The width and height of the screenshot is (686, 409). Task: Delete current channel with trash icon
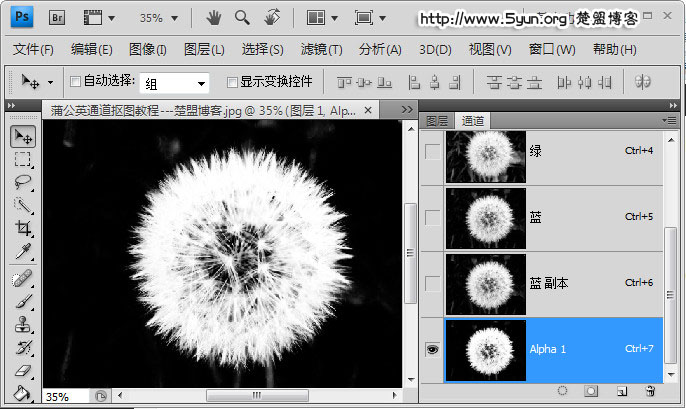click(x=650, y=391)
